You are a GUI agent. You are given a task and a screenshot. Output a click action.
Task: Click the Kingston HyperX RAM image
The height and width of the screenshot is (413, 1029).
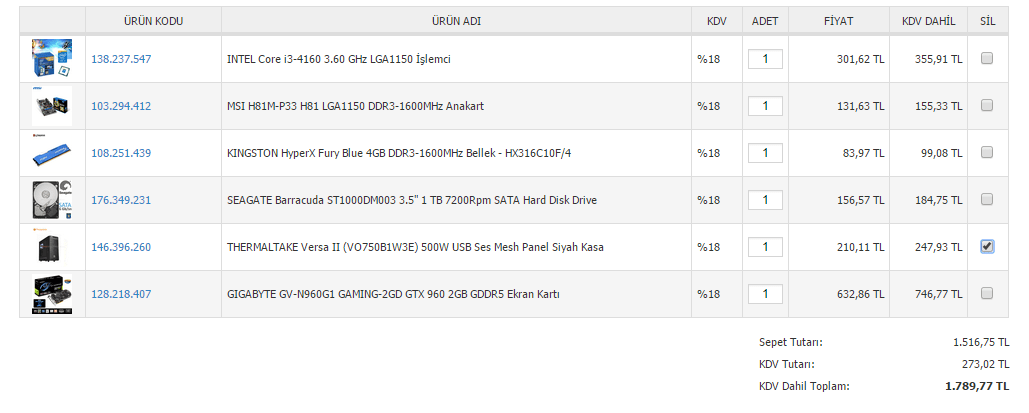tap(52, 153)
